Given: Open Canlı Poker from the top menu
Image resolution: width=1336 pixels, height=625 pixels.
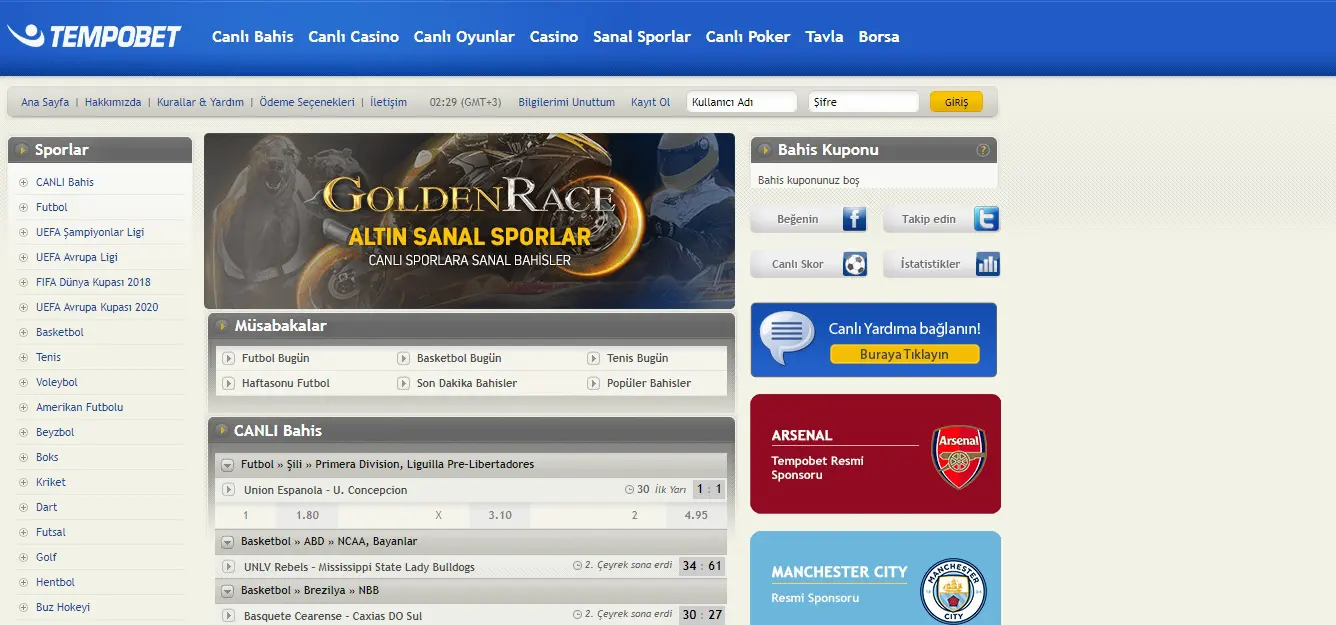Looking at the screenshot, I should tap(748, 37).
